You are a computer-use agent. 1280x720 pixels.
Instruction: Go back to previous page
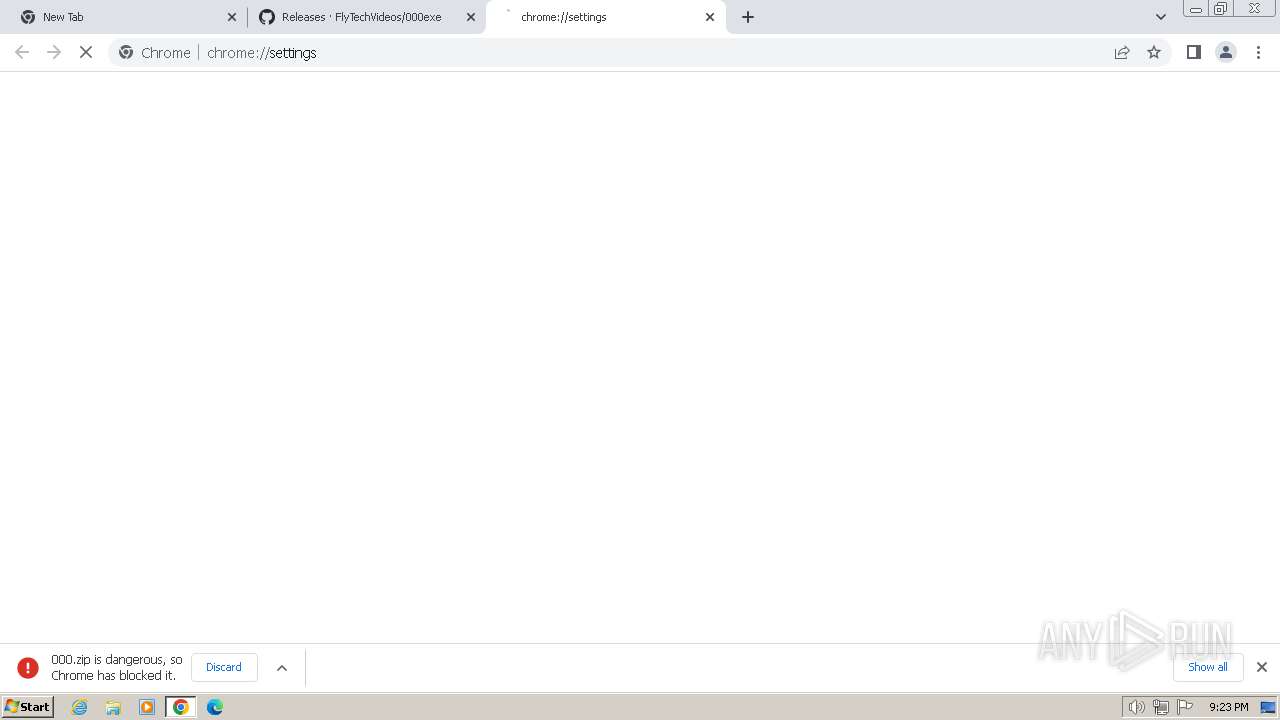pyautogui.click(x=22, y=52)
